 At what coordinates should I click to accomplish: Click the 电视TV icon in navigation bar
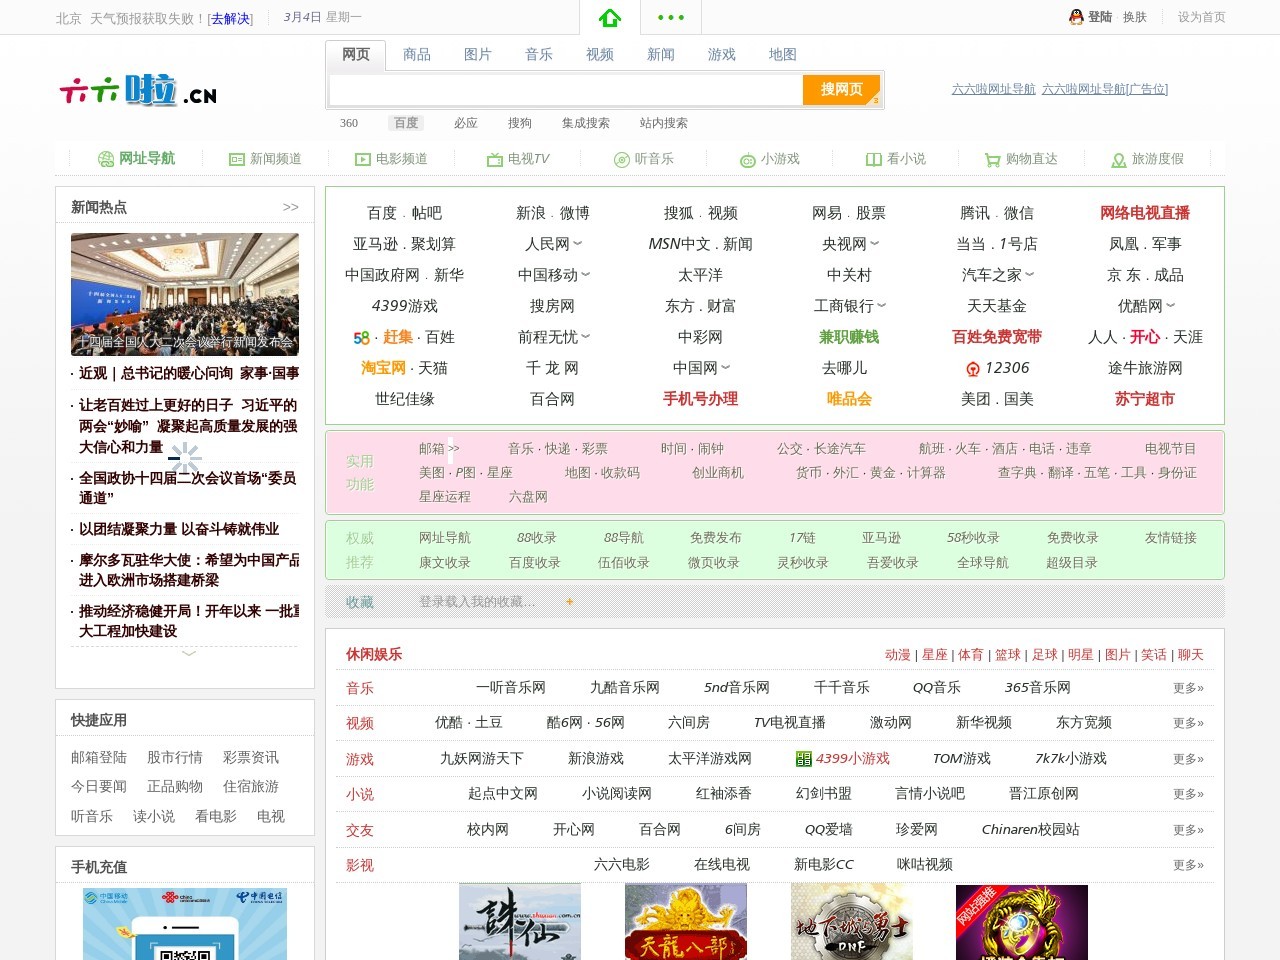click(x=494, y=159)
